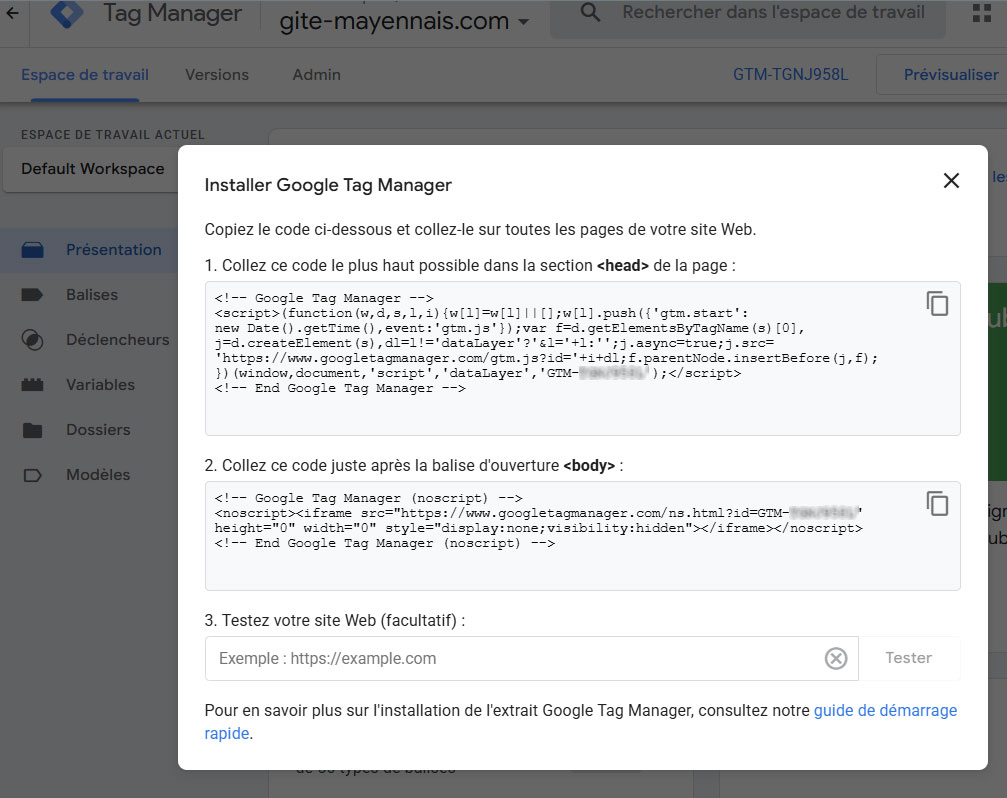Copy the head section code snippet
1007x798 pixels.
937,304
